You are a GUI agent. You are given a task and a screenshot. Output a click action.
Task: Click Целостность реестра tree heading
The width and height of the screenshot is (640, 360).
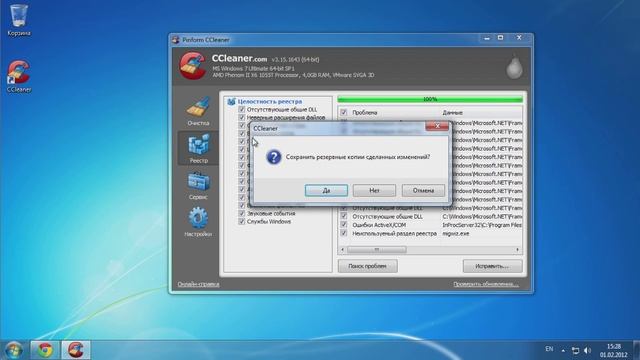[x=270, y=101]
